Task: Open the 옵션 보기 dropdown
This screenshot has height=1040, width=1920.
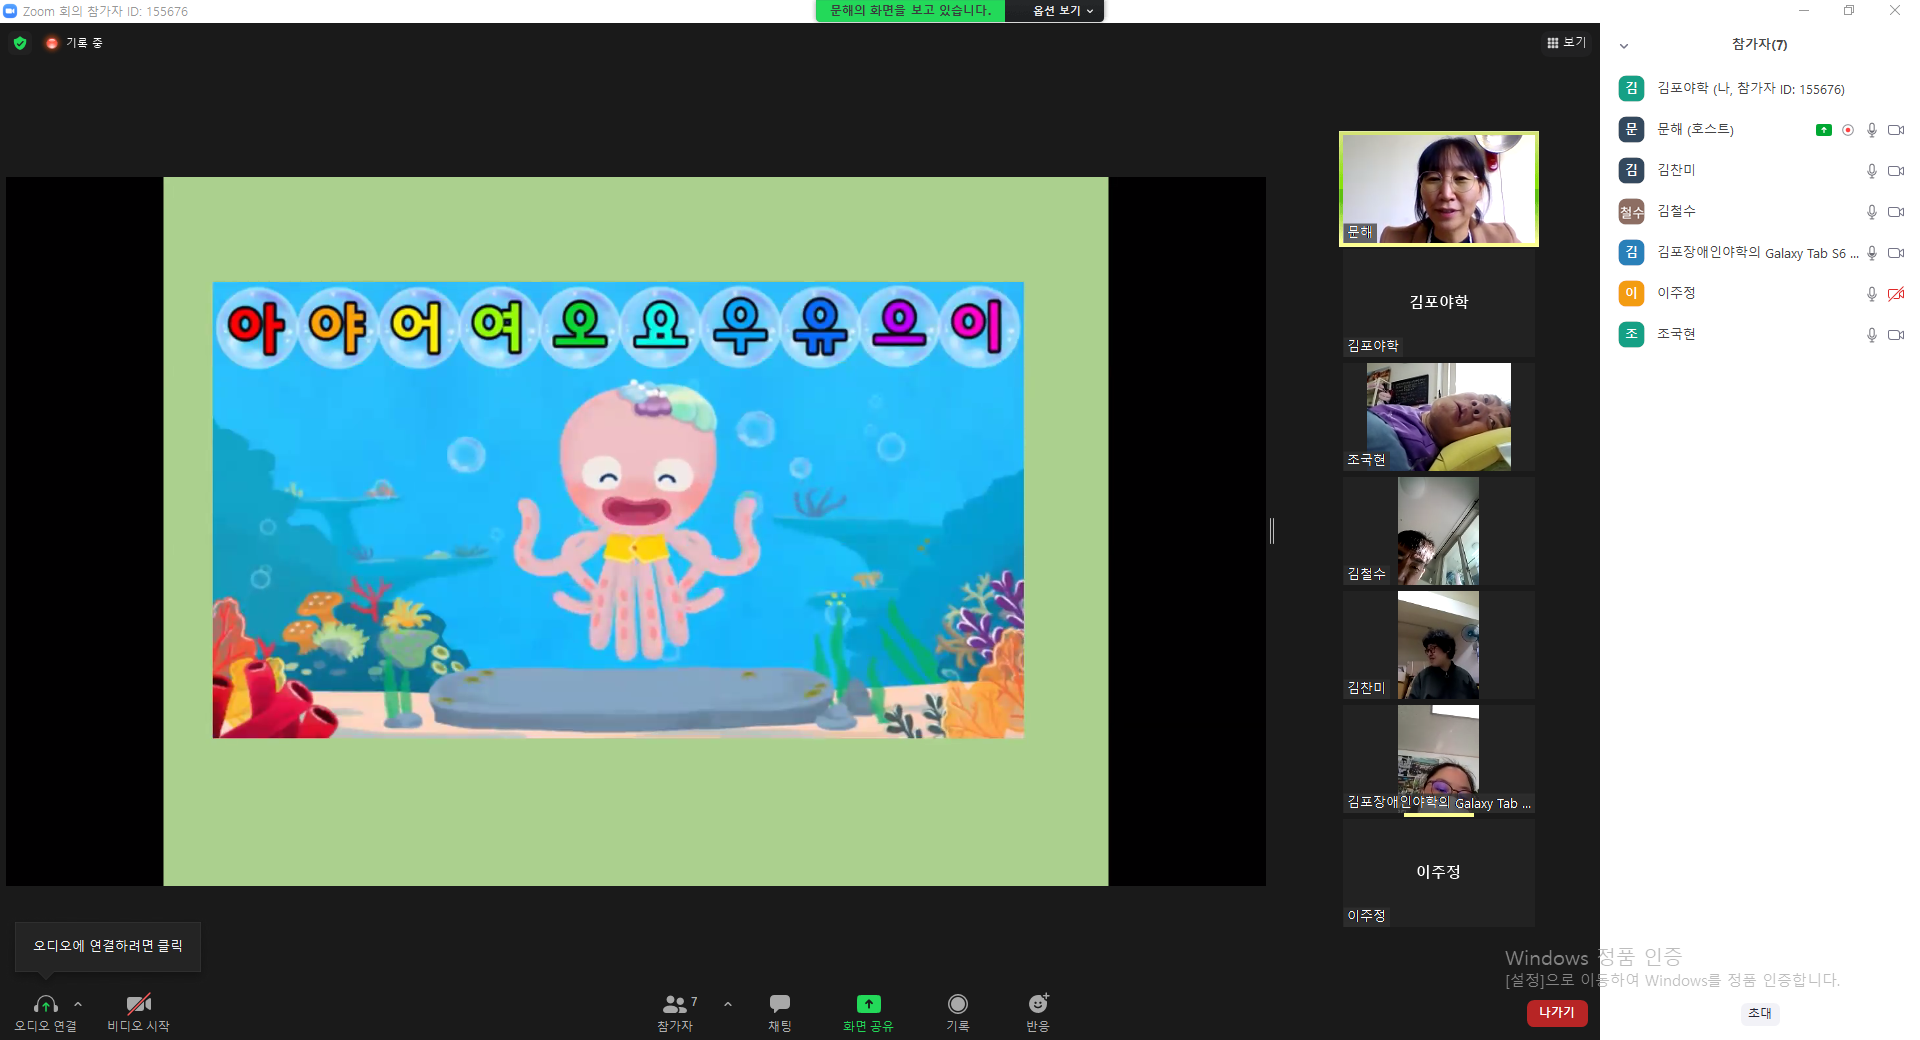Action: tap(1062, 11)
